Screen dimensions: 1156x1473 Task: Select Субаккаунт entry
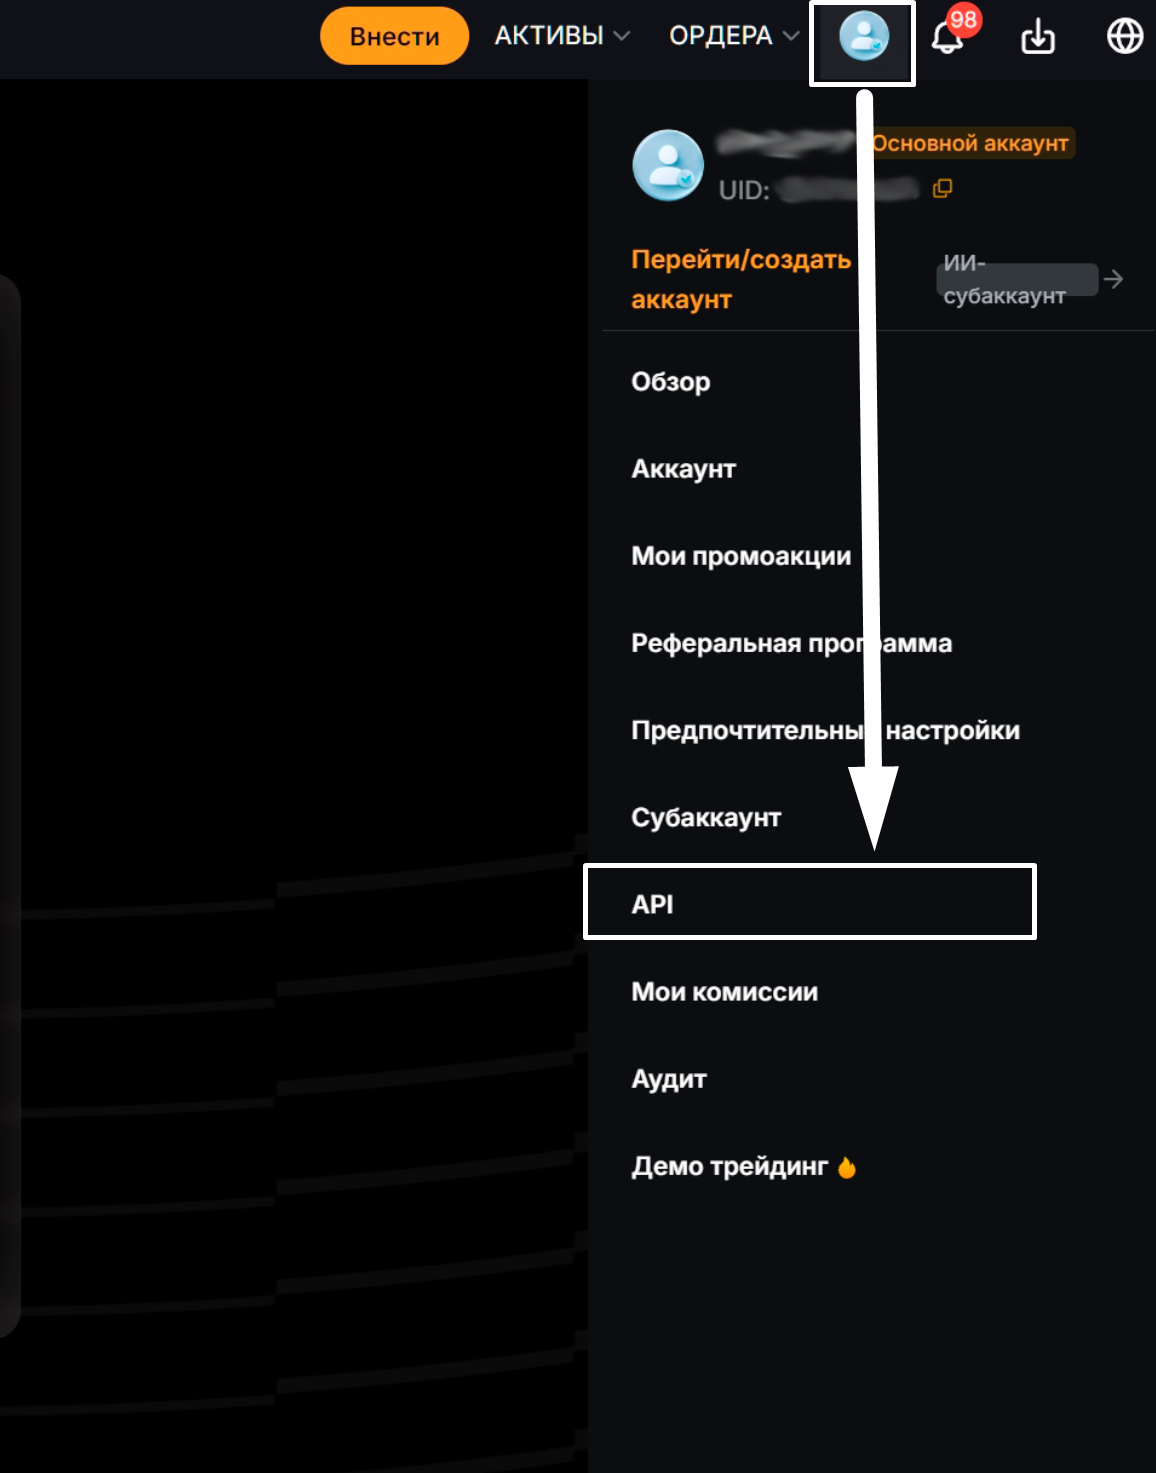tap(706, 818)
